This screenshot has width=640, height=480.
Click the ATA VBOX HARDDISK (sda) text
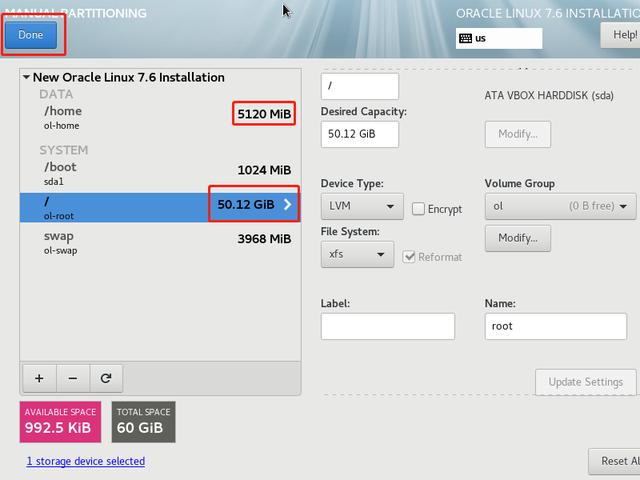click(x=549, y=96)
